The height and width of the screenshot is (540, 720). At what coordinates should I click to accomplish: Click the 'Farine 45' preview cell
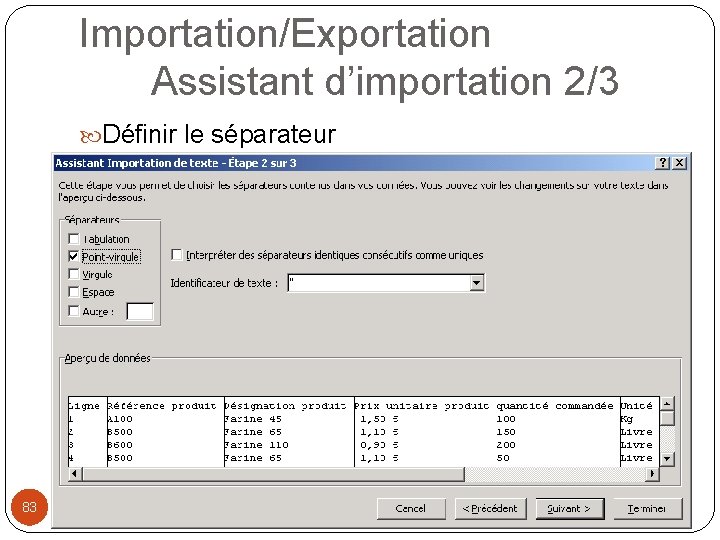(253, 419)
